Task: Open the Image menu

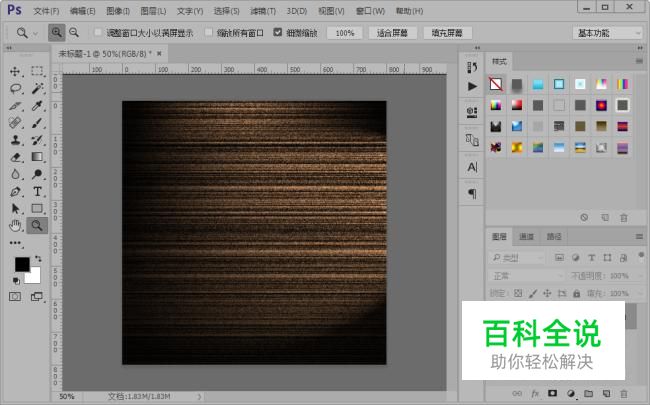Action: pyautogui.click(x=118, y=11)
